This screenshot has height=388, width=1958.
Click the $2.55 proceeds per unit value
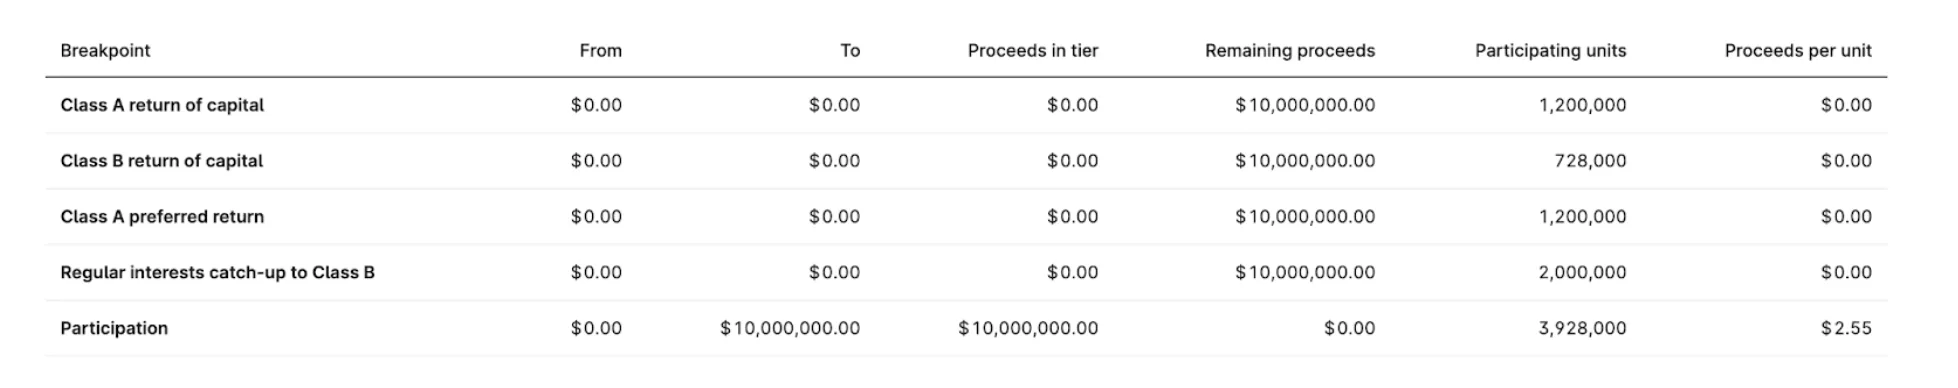1846,329
